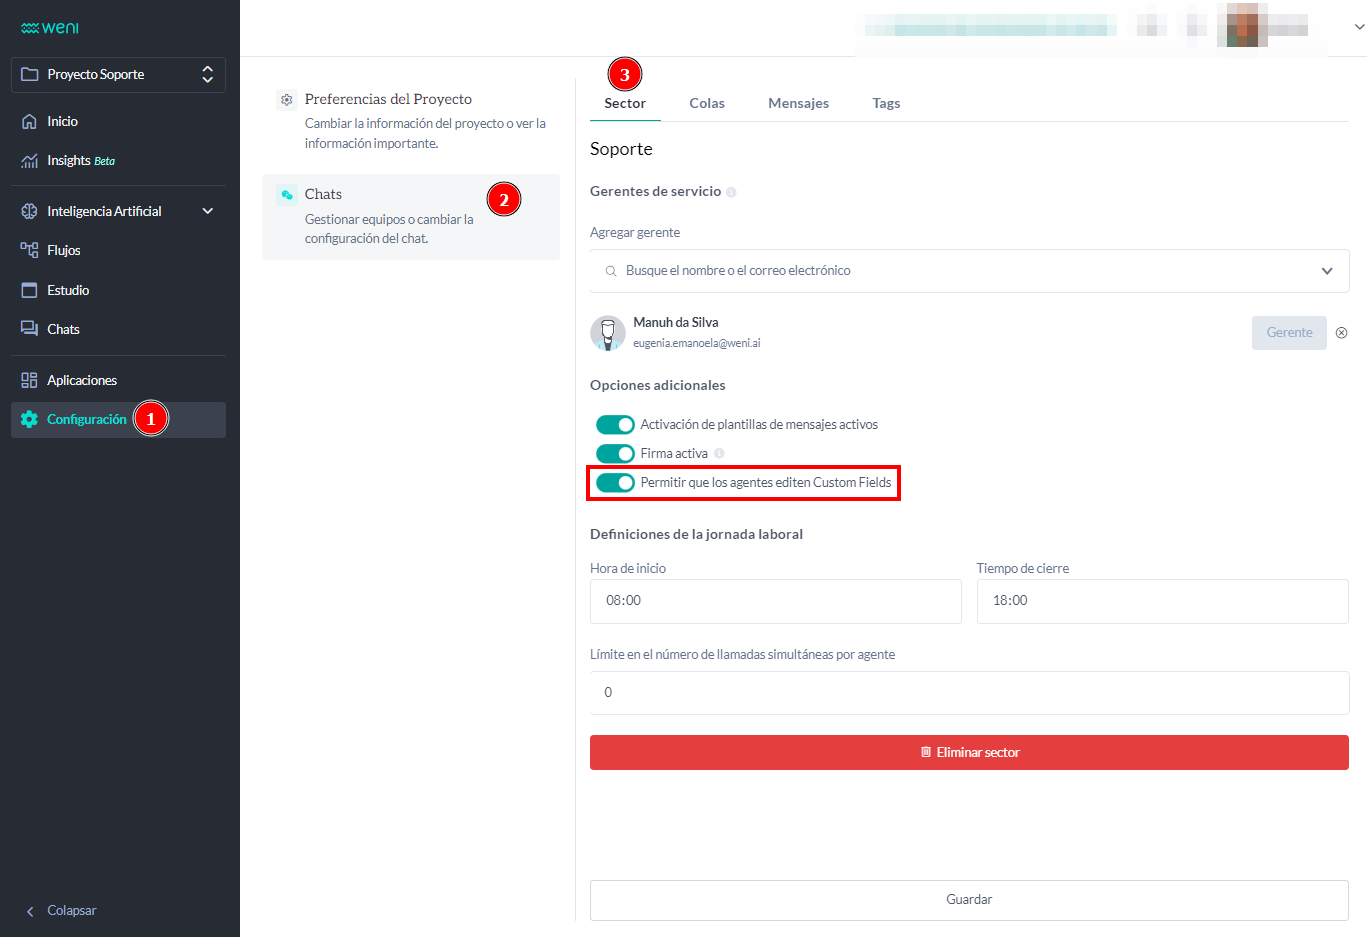Click the Chats icon in left sidebar

coord(29,329)
